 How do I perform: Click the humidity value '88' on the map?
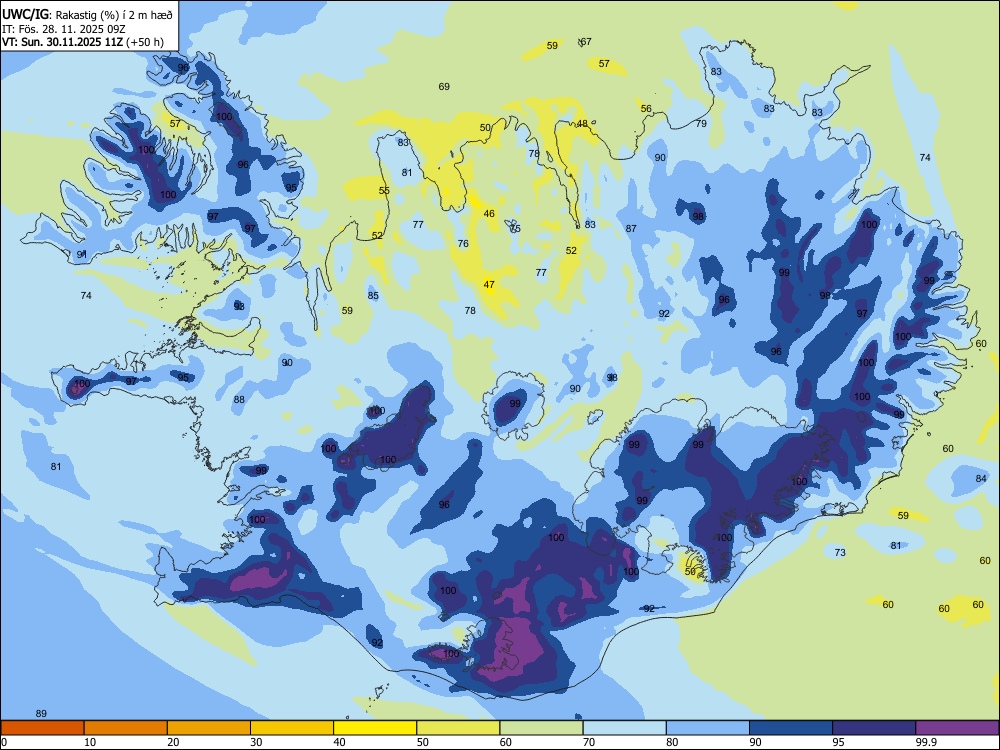pyautogui.click(x=239, y=400)
